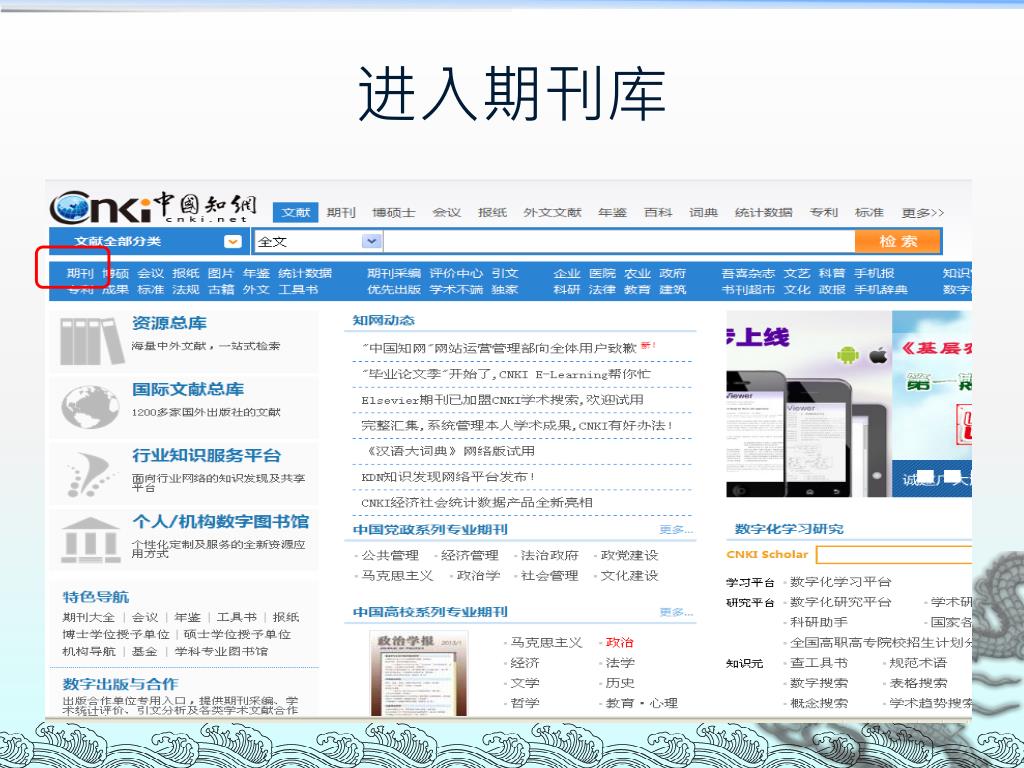
Task: Open the 科研助手 link
Action: point(819,622)
